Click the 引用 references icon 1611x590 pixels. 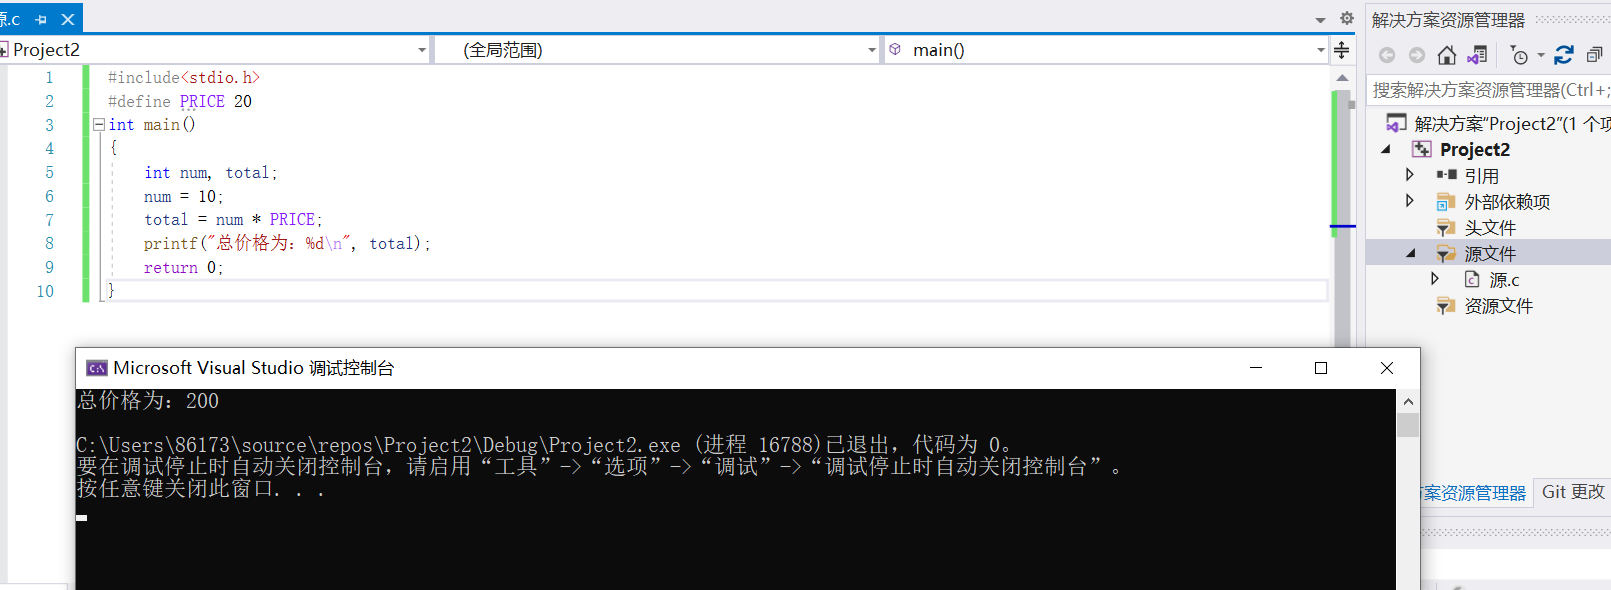click(x=1446, y=175)
